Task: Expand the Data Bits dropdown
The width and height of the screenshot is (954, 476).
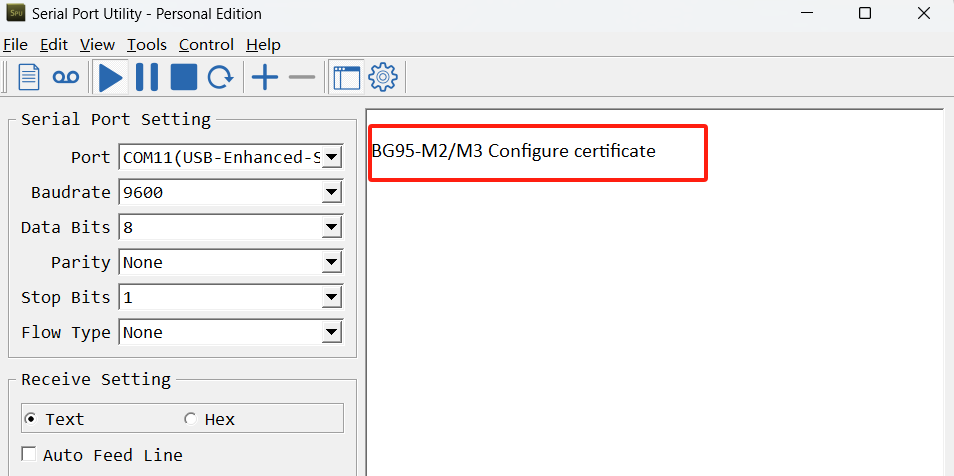Action: pos(331,228)
